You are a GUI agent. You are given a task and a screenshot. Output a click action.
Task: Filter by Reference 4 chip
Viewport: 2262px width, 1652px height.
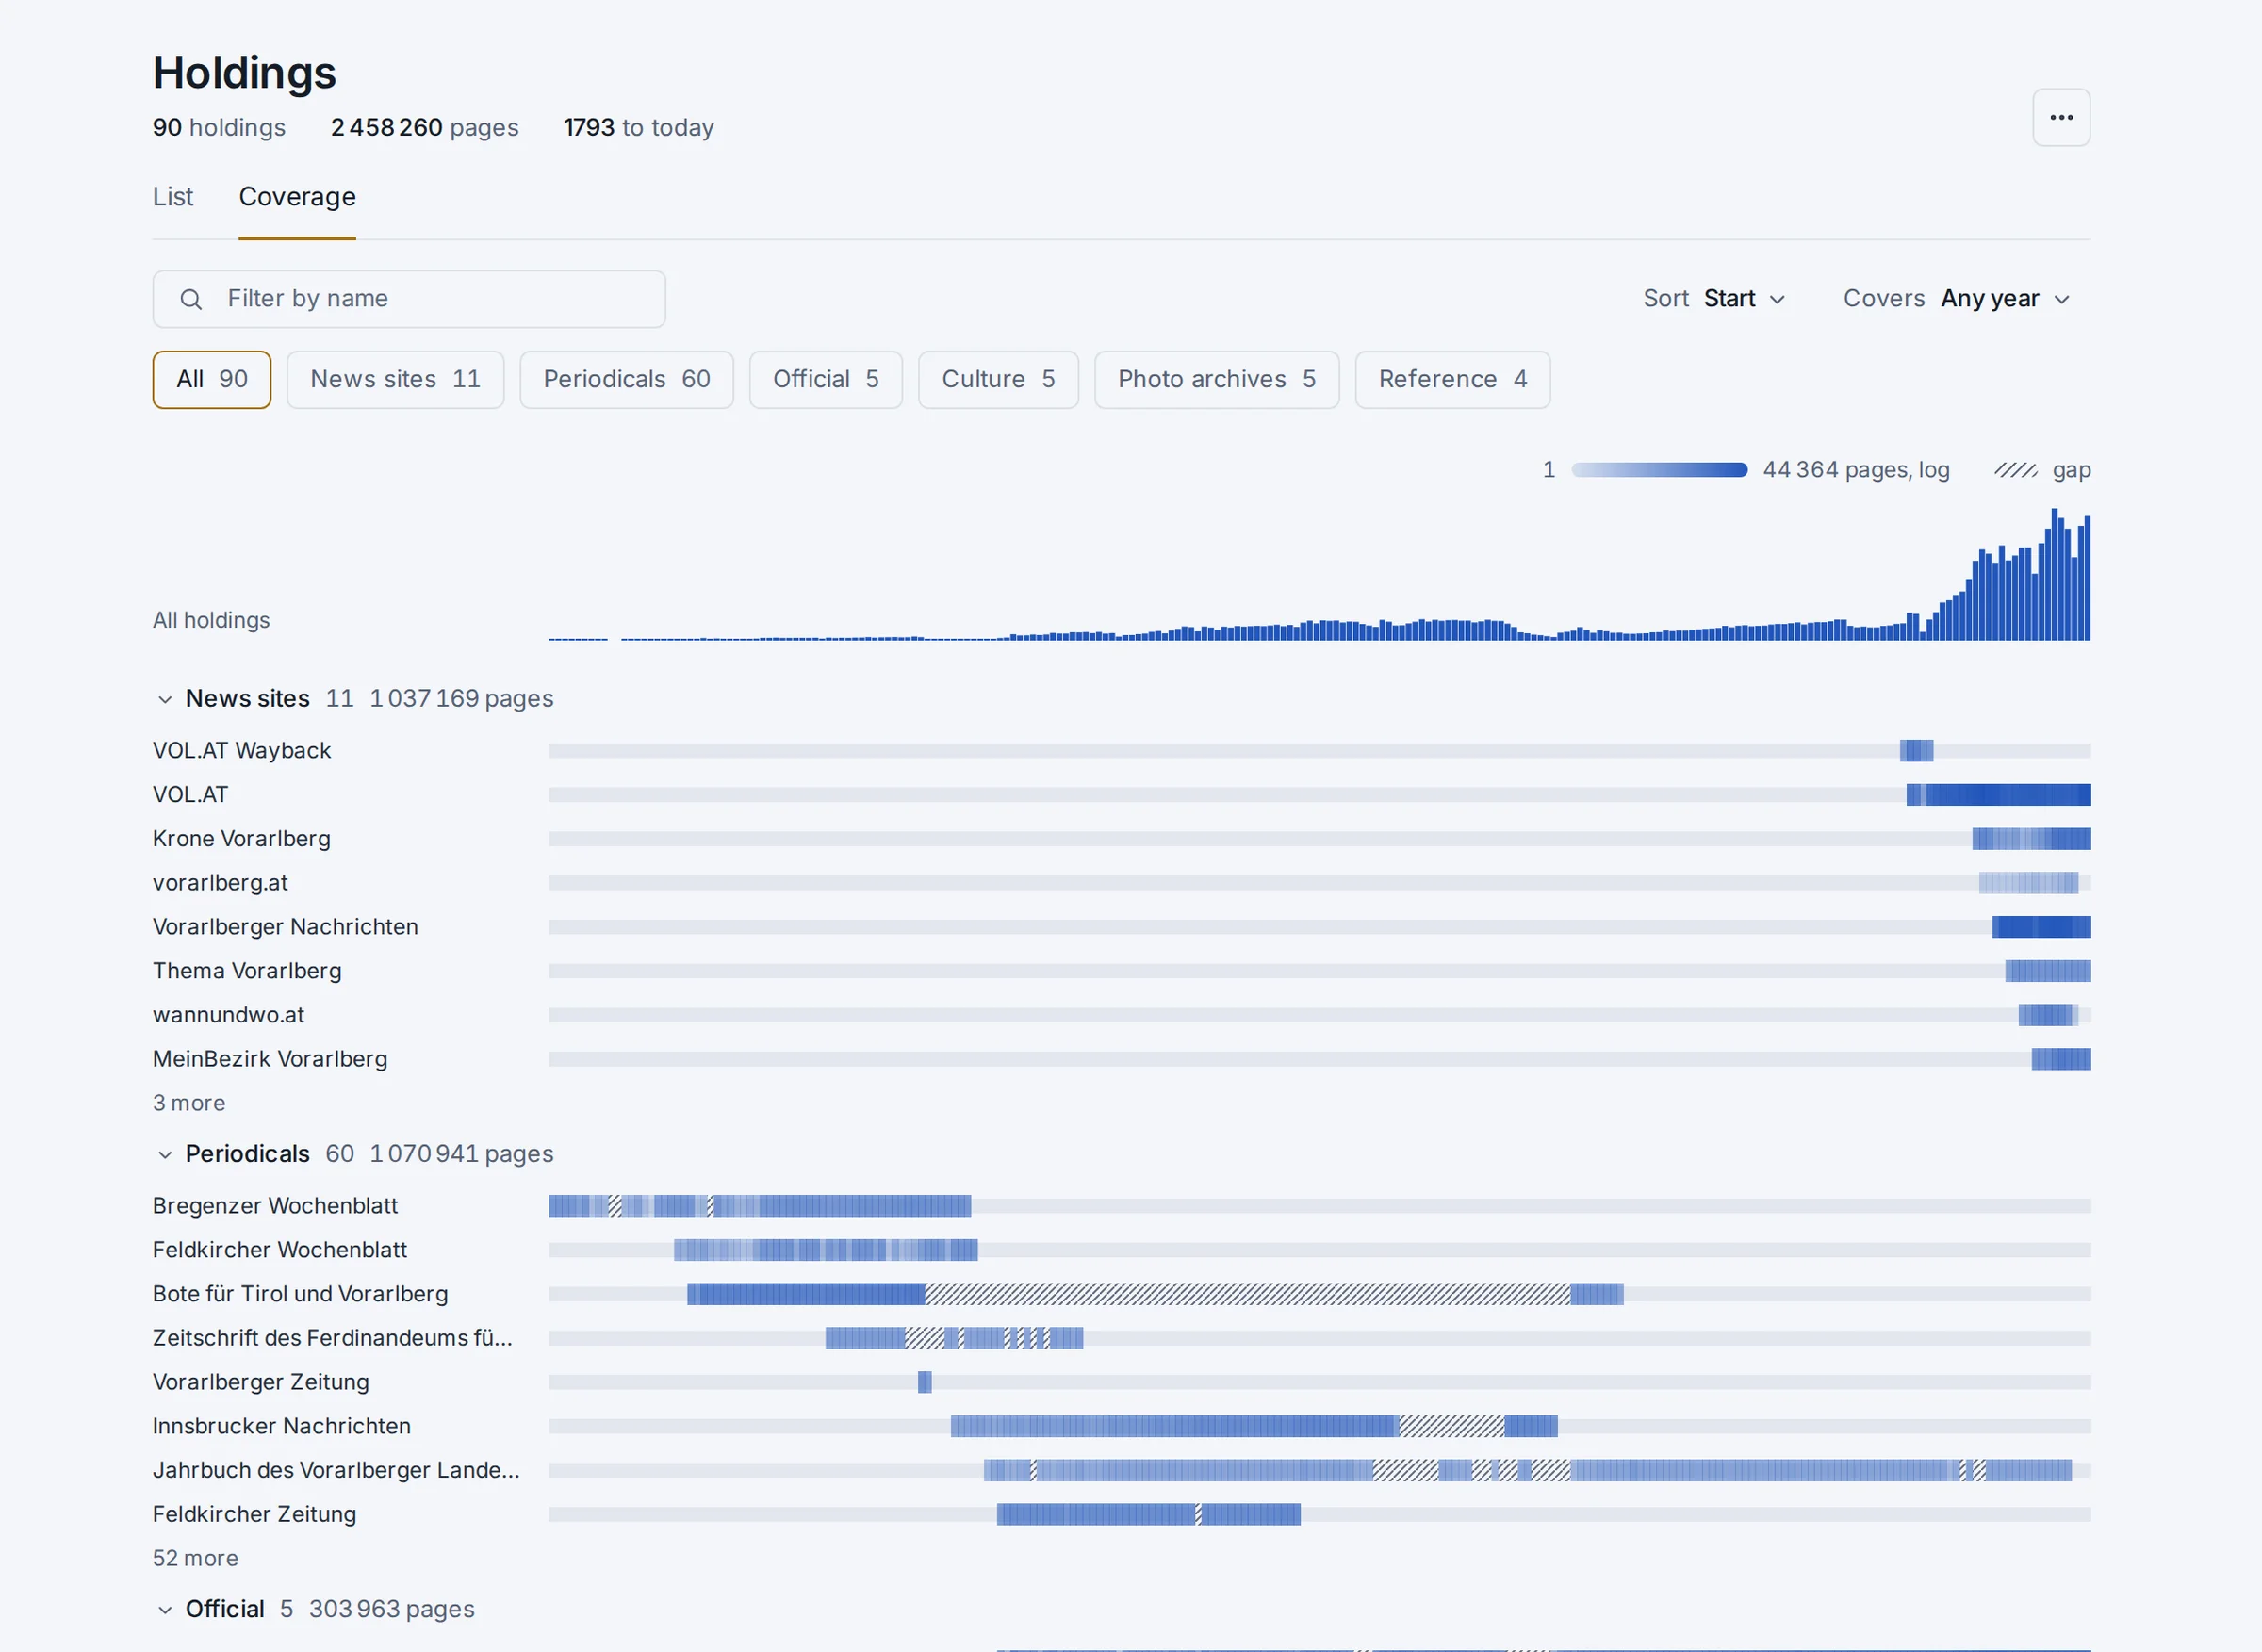click(x=1453, y=380)
